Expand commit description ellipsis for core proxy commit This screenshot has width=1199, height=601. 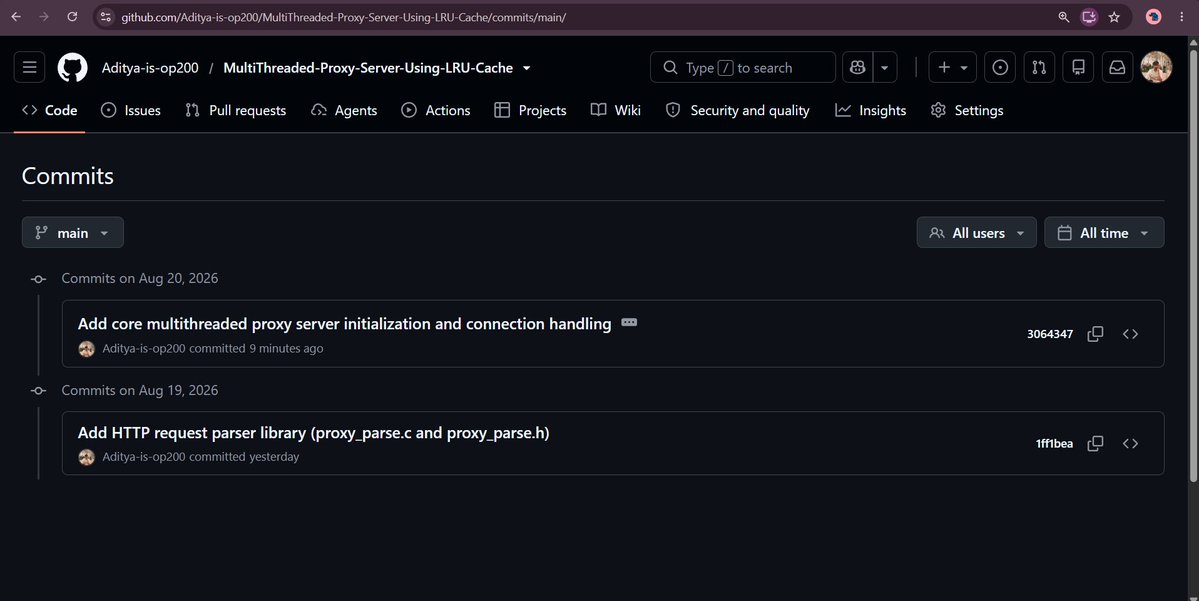coord(629,323)
